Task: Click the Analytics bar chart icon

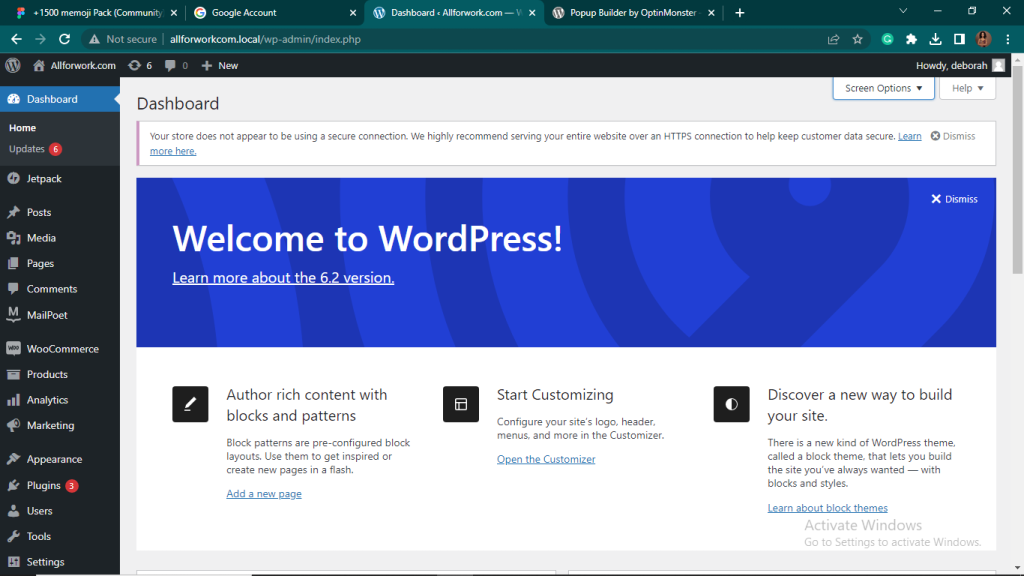Action: click(14, 400)
